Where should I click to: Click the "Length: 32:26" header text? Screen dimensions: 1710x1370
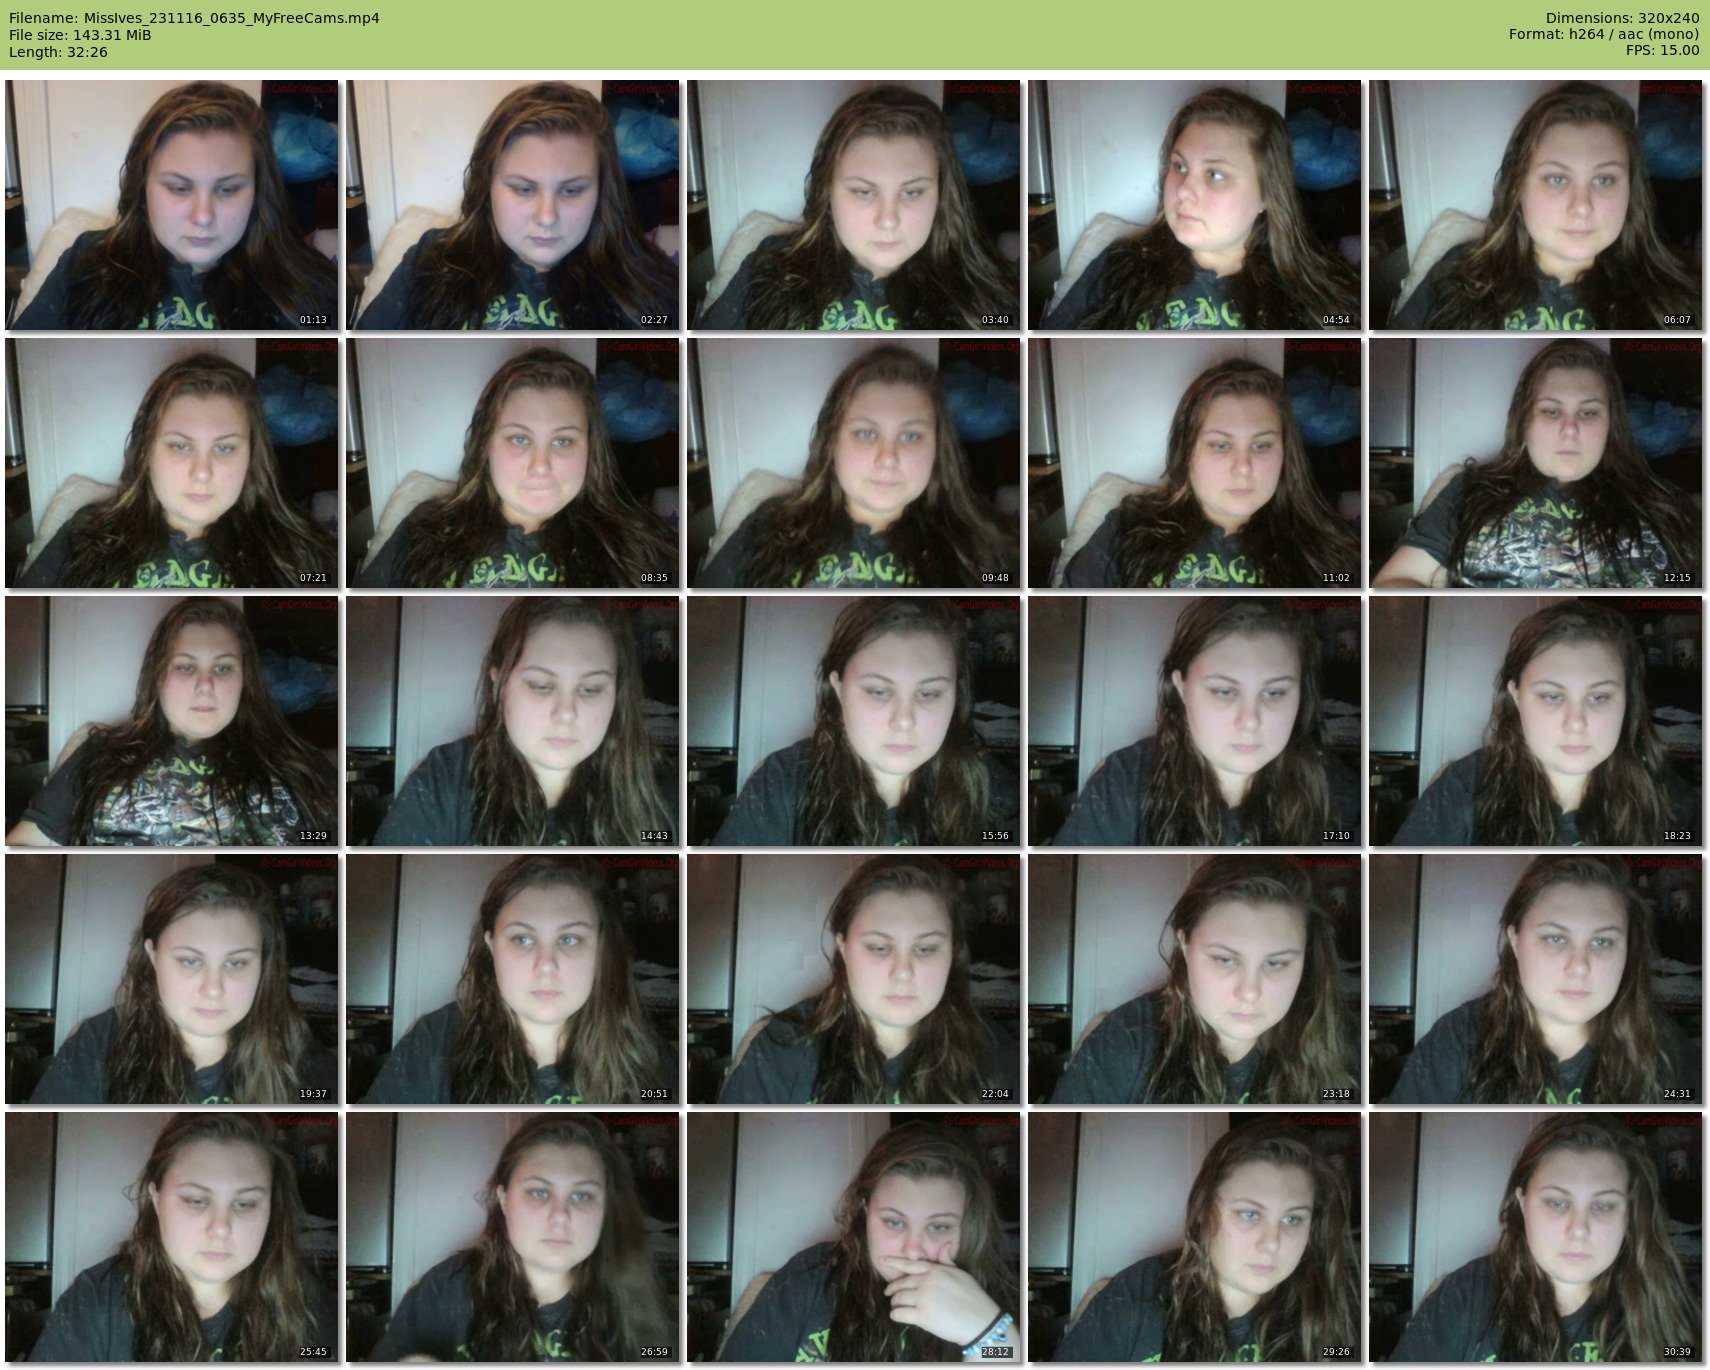[x=58, y=52]
